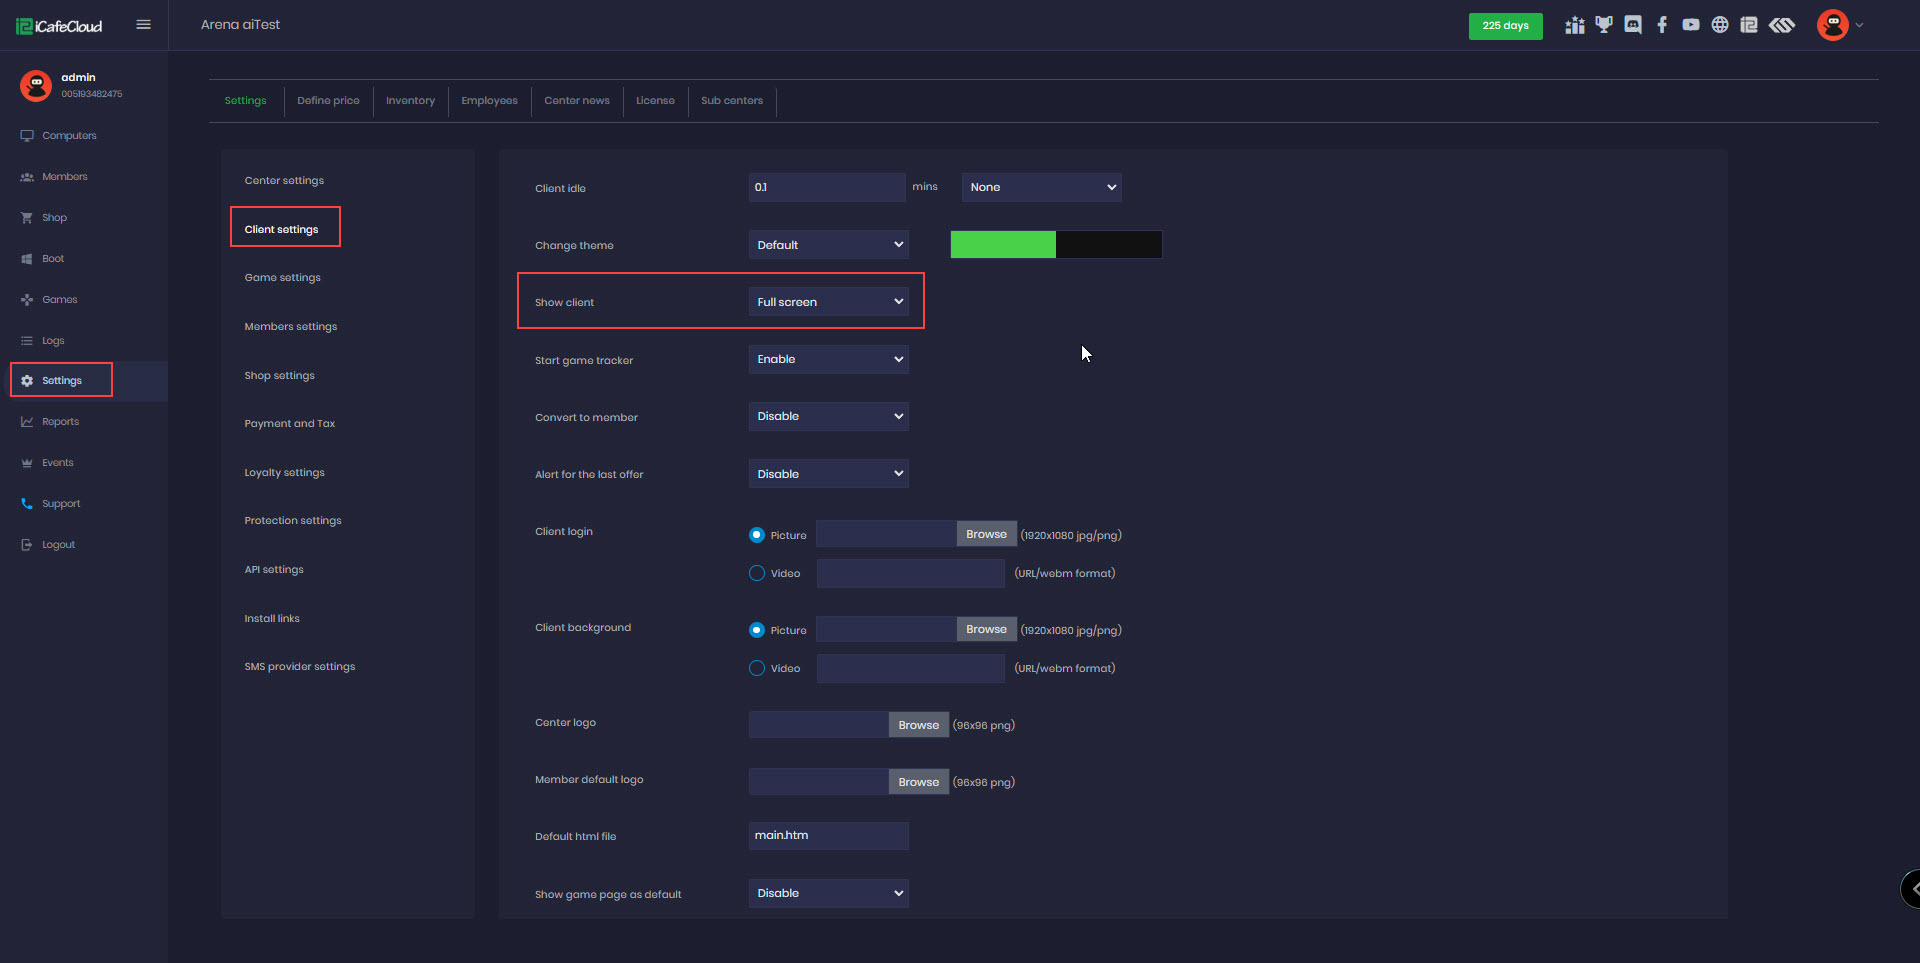
Task: Click the Boot icon in sidebar
Action: 28,258
